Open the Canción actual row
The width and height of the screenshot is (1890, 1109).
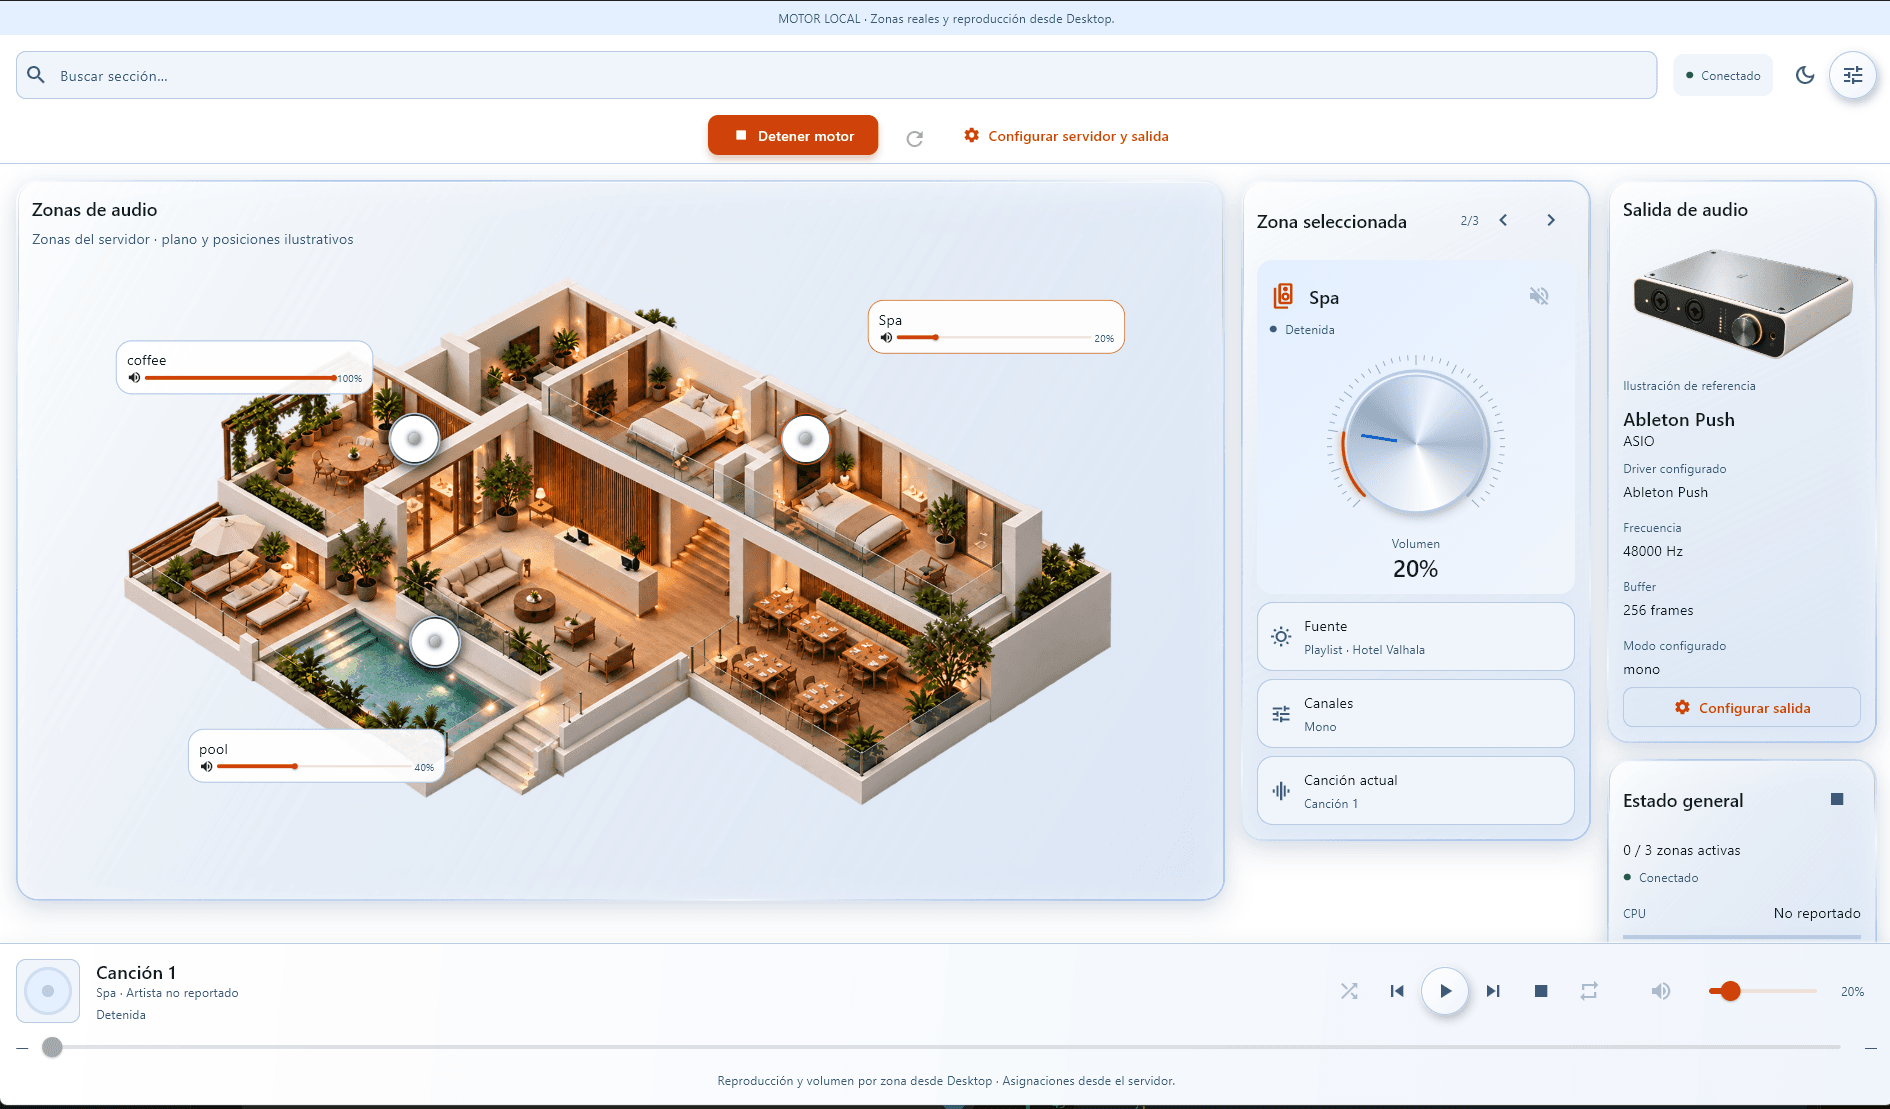pos(1415,791)
